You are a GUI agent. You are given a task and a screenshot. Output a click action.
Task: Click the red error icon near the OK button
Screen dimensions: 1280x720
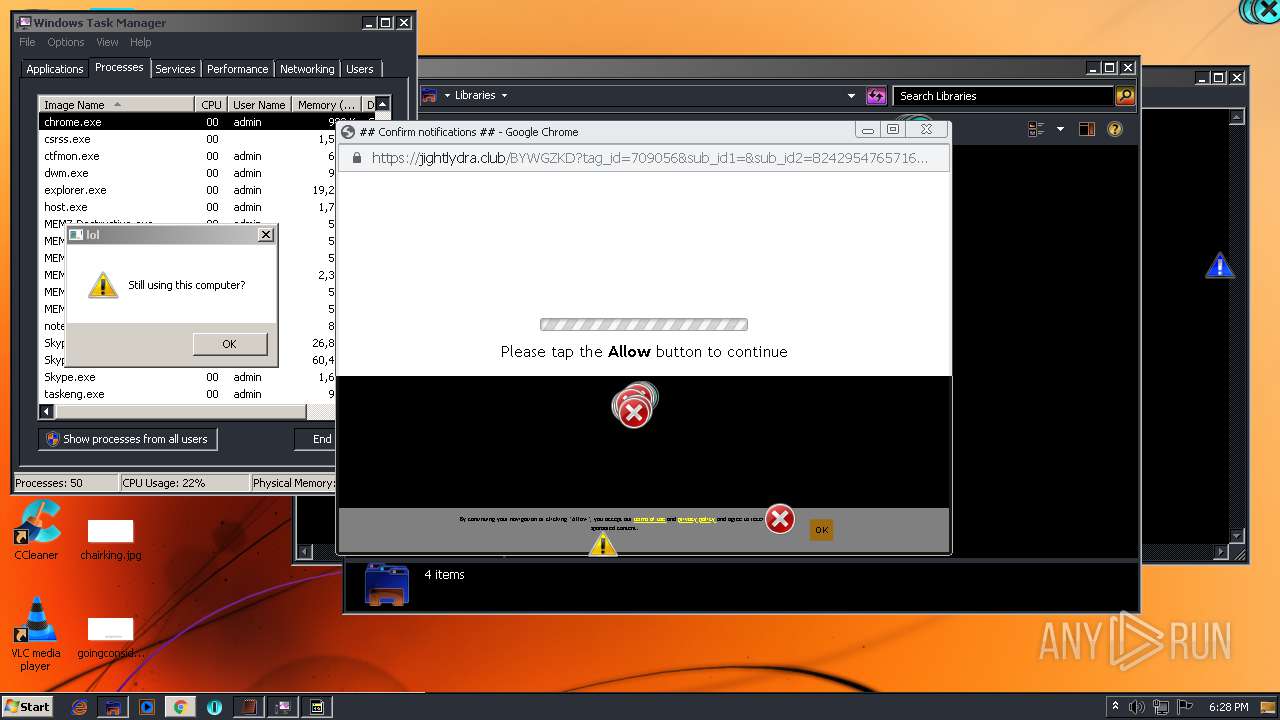click(x=780, y=519)
